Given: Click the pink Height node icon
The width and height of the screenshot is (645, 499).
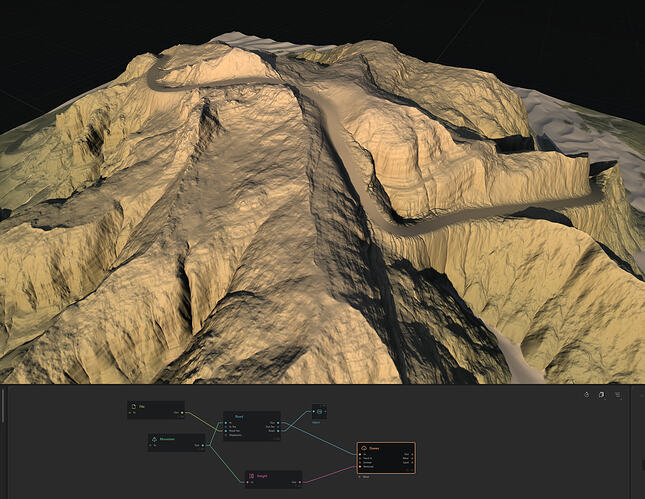Looking at the screenshot, I should click(x=251, y=476).
